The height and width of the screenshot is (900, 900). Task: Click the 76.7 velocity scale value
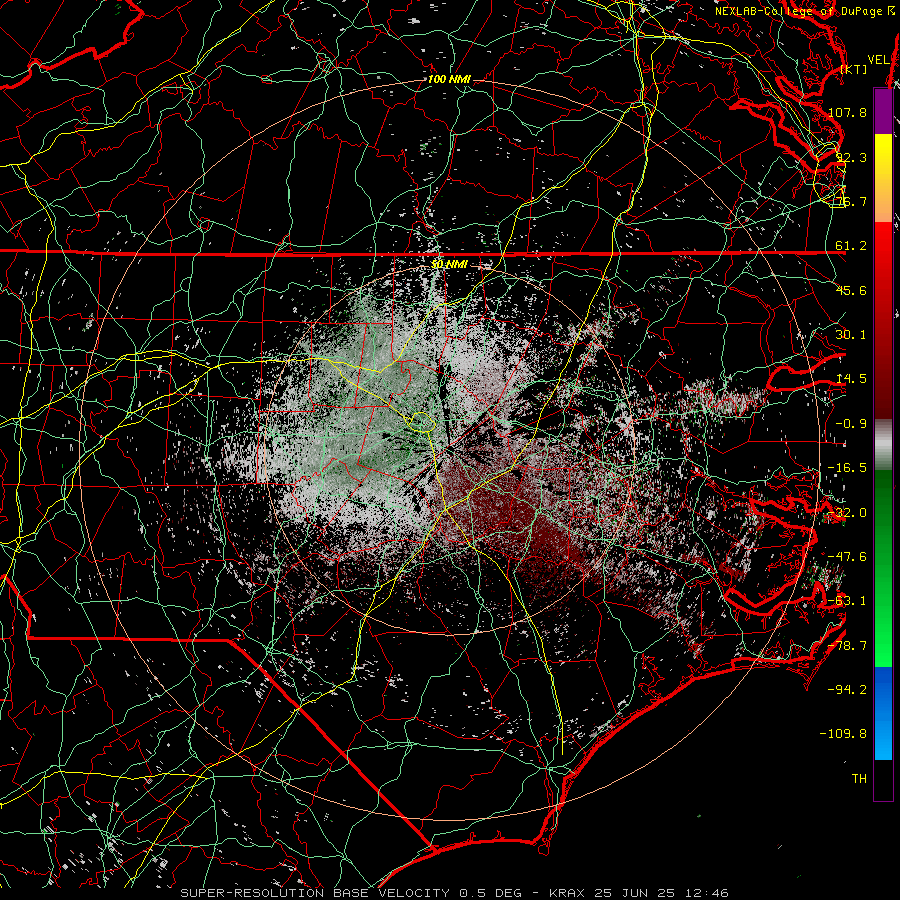pyautogui.click(x=851, y=201)
